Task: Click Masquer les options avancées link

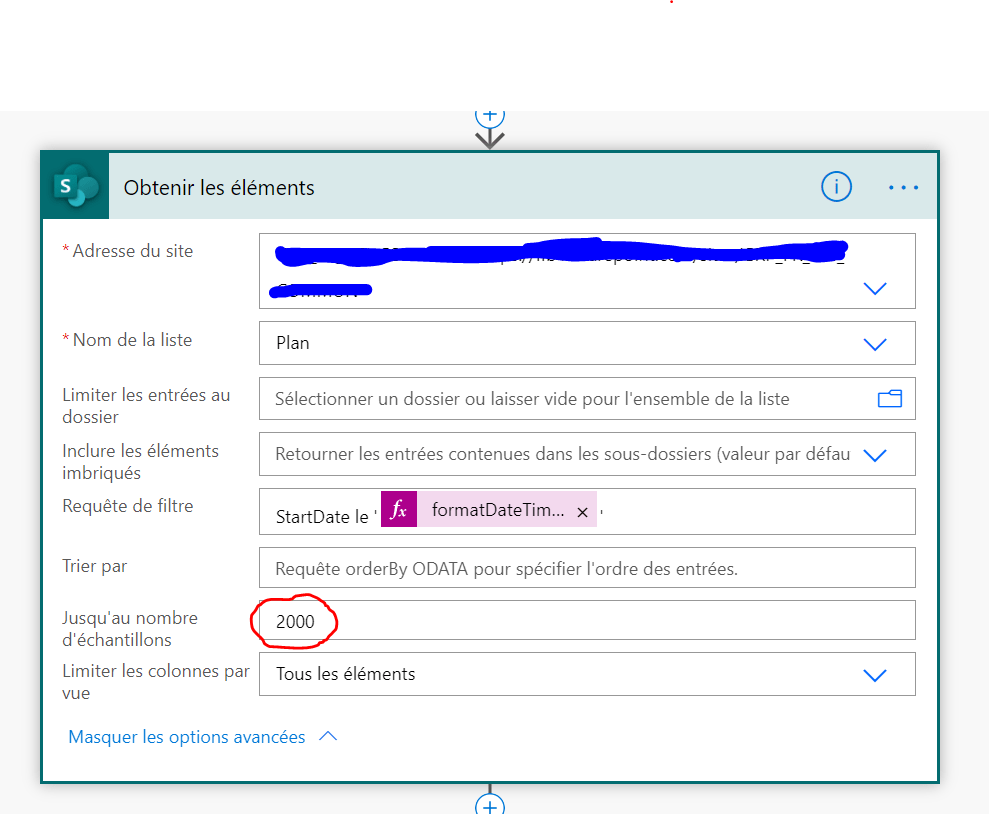Action: 187,737
